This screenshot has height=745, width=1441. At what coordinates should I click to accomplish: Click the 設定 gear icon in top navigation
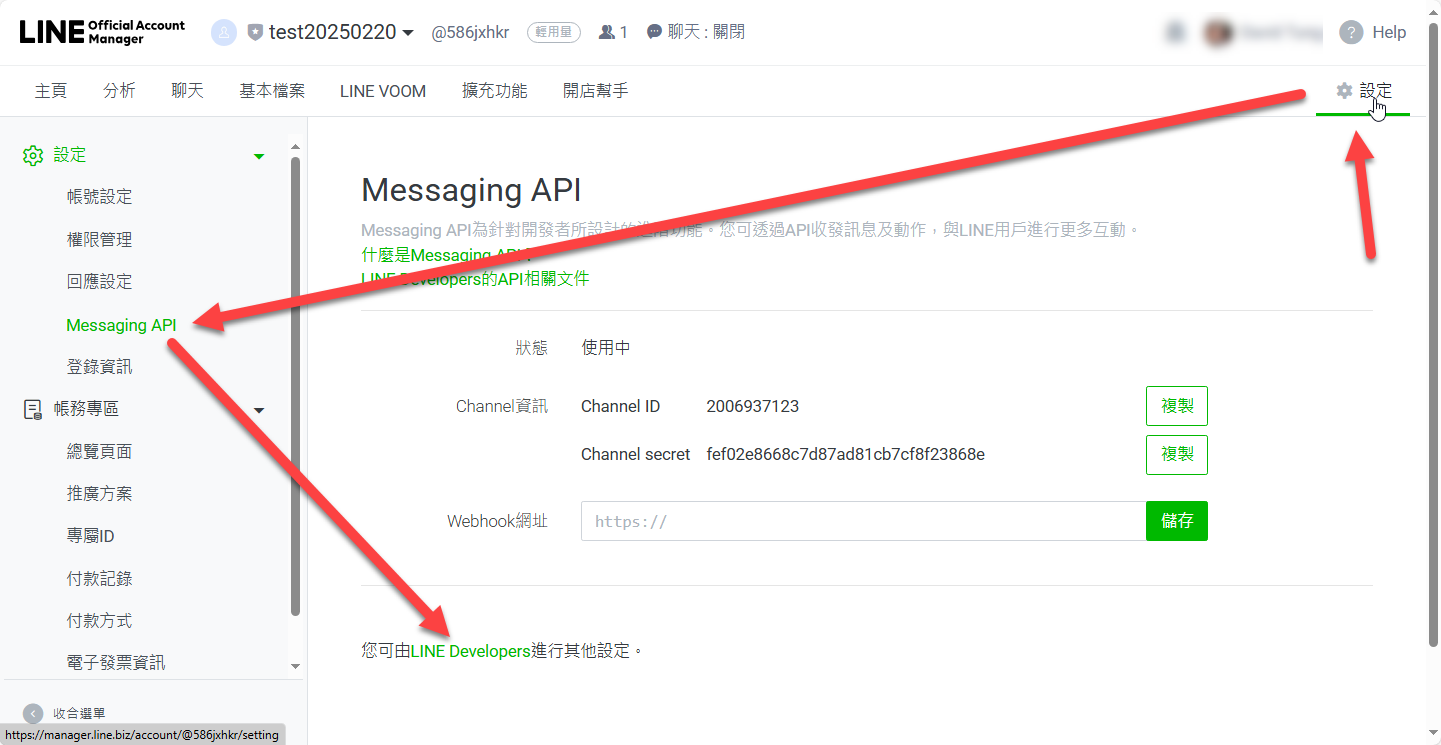(1344, 91)
